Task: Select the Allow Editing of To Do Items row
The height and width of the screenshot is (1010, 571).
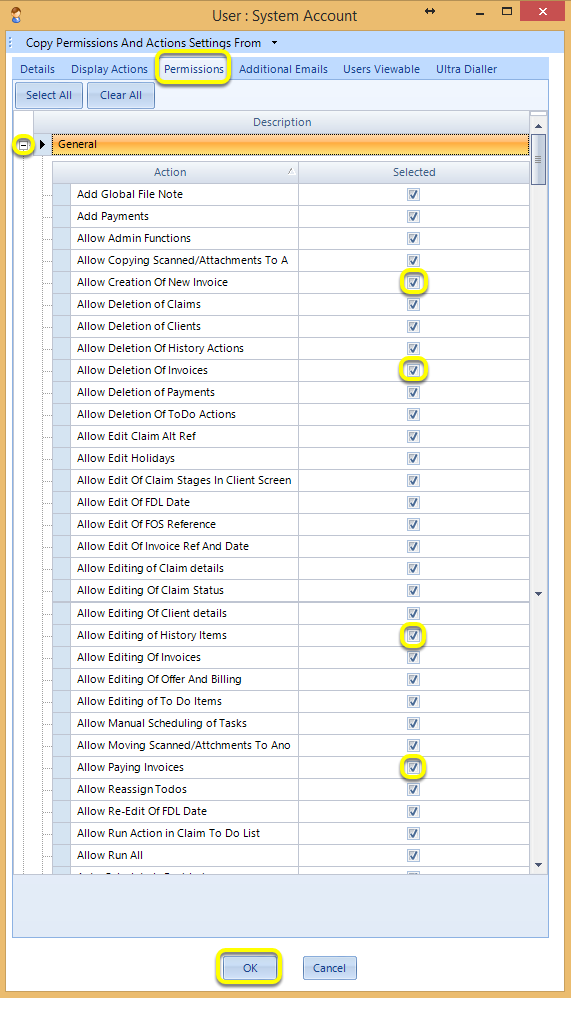Action: [291, 701]
